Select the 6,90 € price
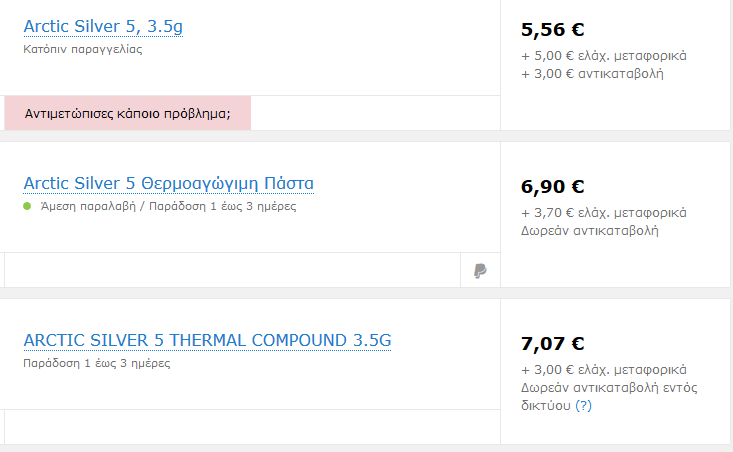 553,187
